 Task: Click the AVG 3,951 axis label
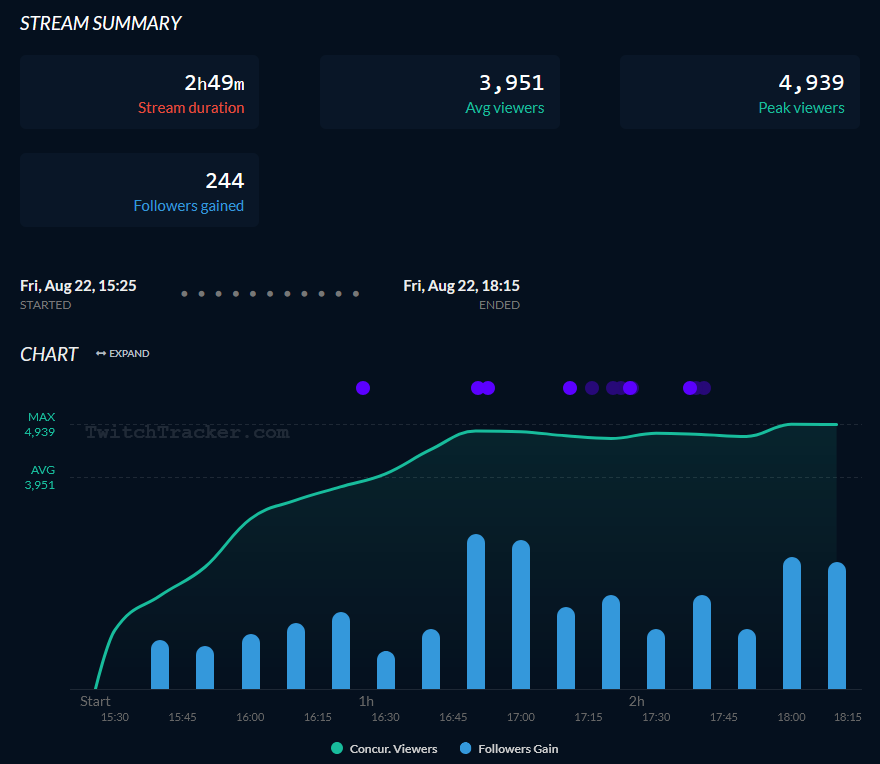coord(41,477)
